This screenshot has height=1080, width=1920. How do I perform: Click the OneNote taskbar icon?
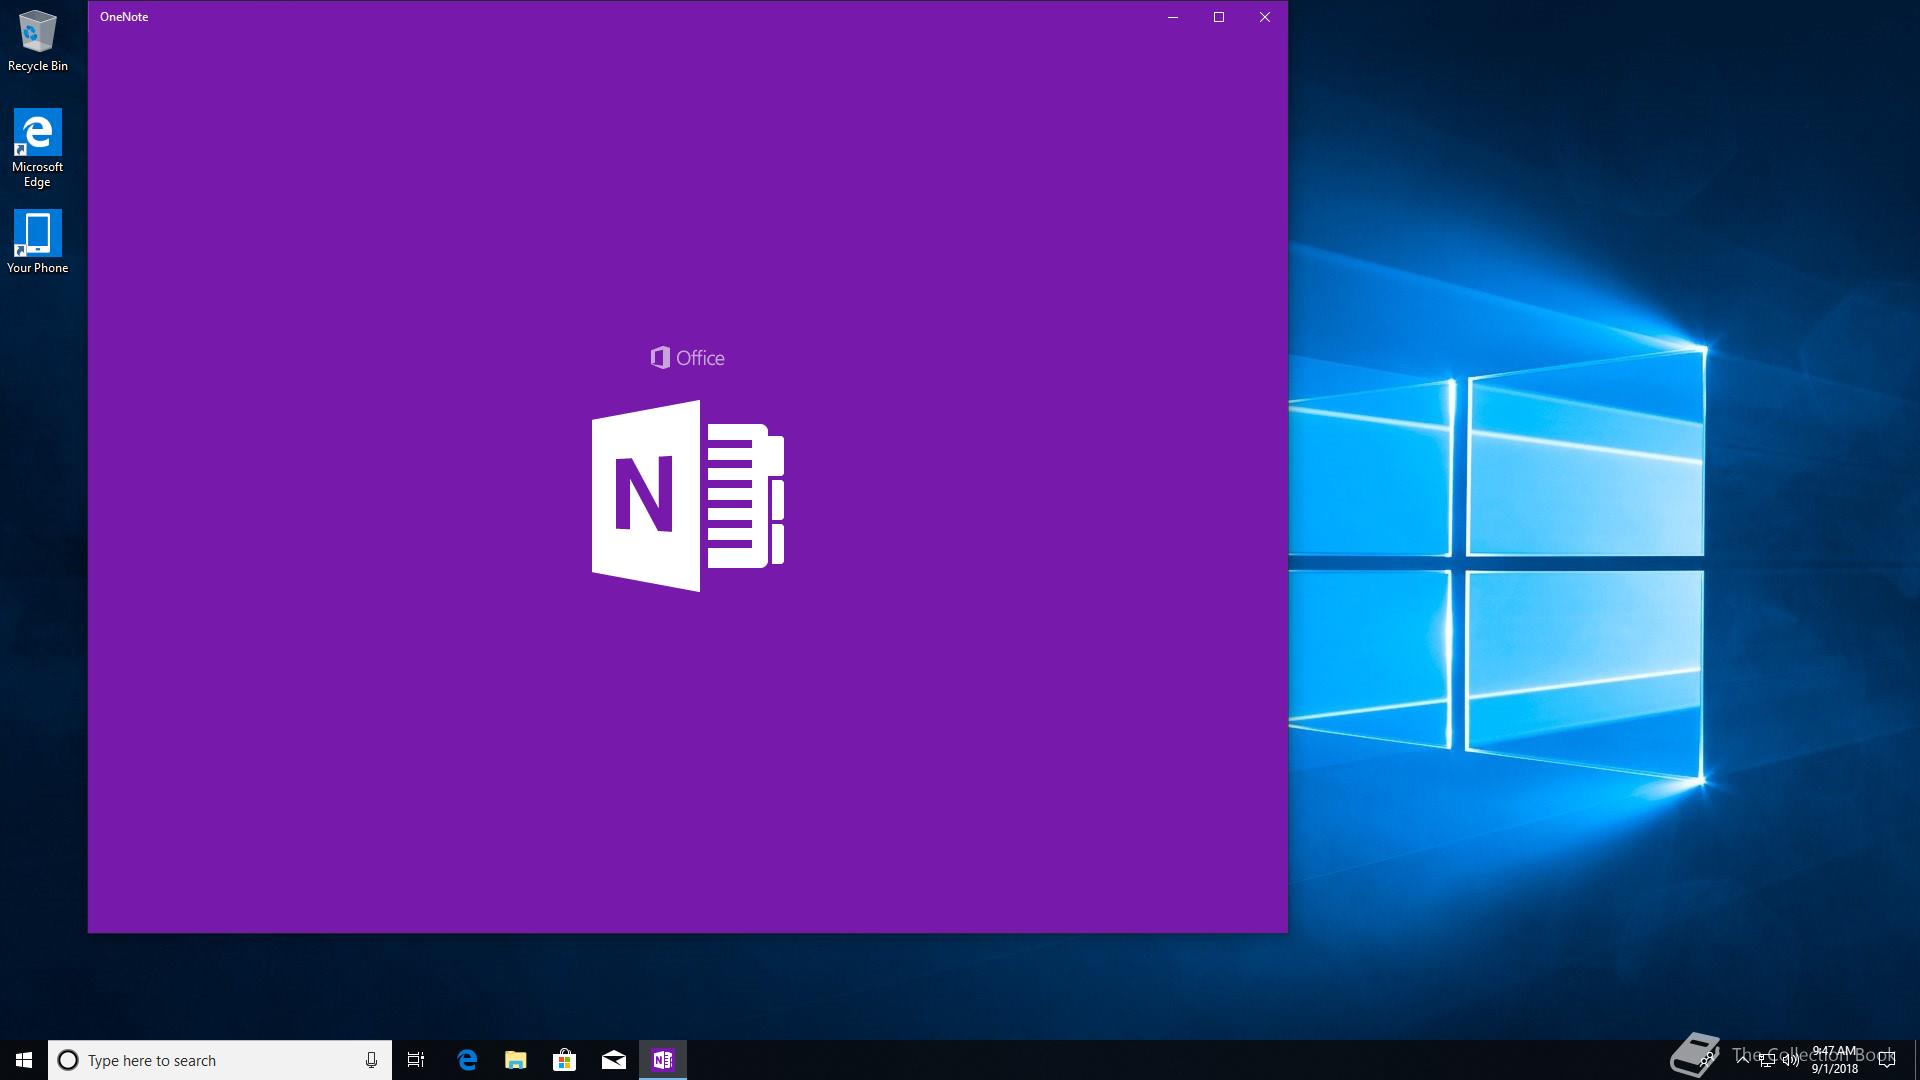tap(663, 1060)
